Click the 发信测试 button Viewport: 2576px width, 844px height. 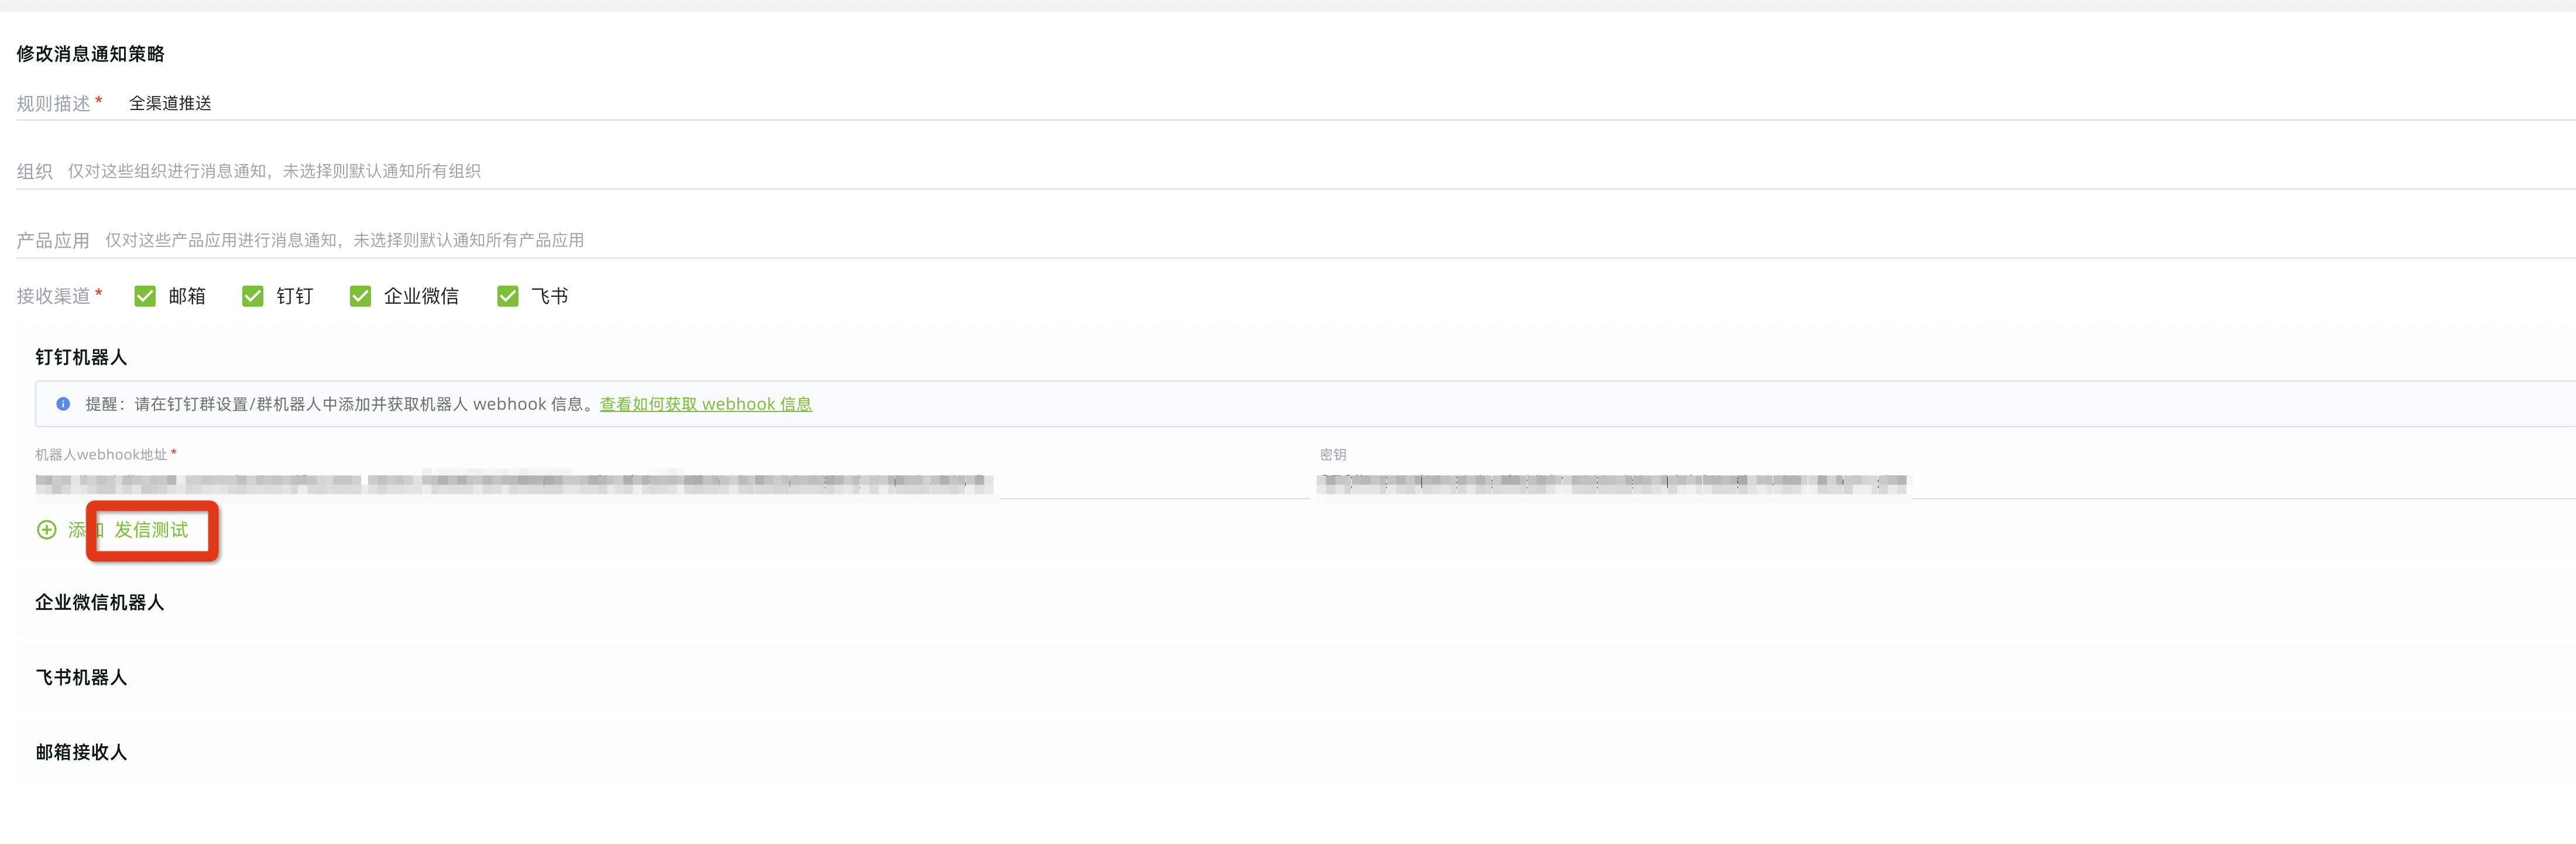(151, 530)
